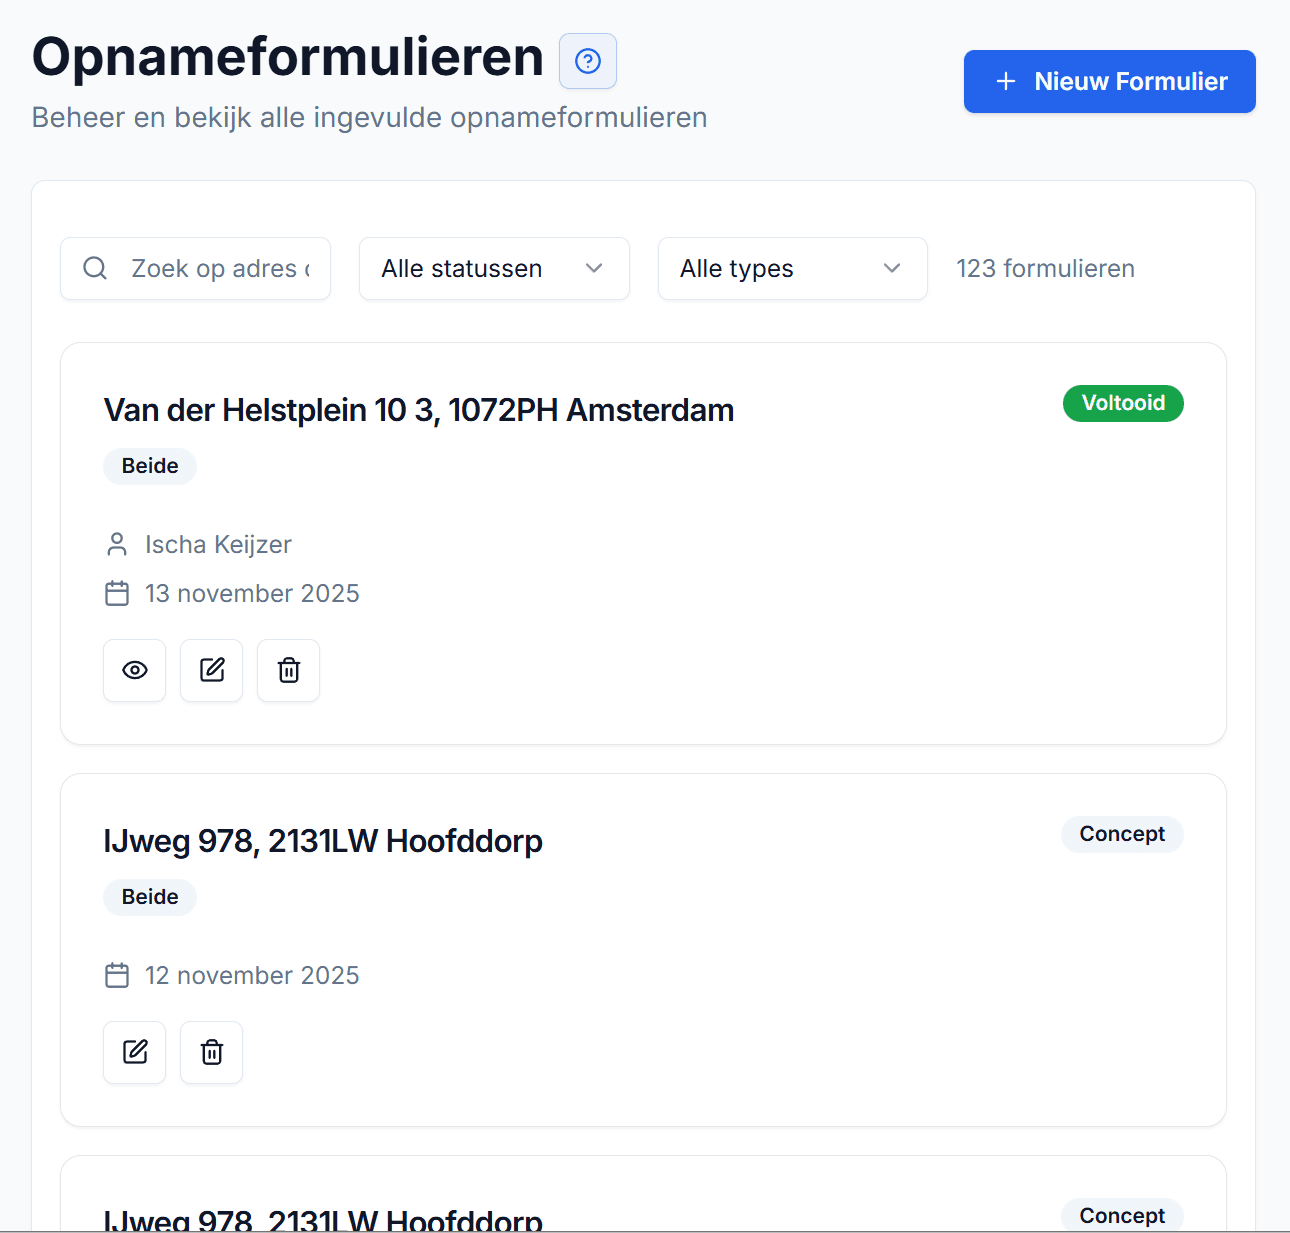Screen dimensions: 1290x1233
Task: Click the calendar icon beside 13 november 2025
Action: click(117, 593)
